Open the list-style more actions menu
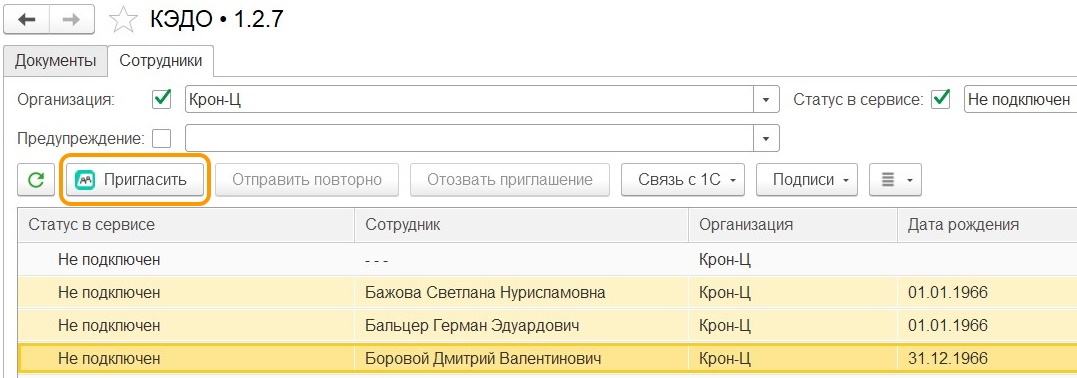1077x378 pixels. [895, 179]
